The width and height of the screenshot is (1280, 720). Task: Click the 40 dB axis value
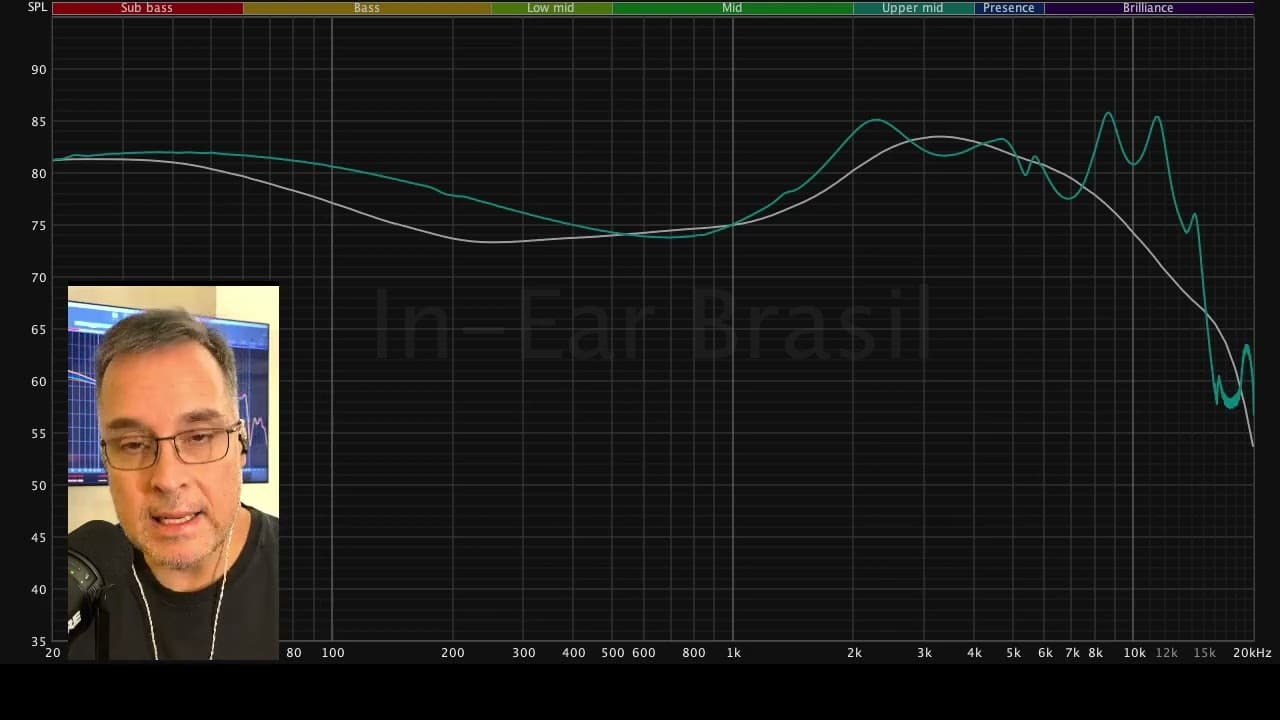pyautogui.click(x=38, y=590)
